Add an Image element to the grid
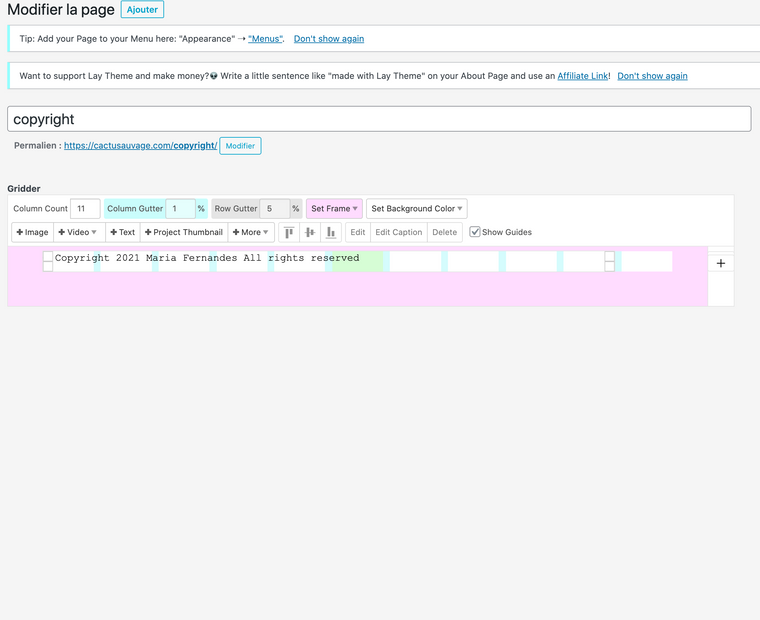760x620 pixels. pos(33,232)
